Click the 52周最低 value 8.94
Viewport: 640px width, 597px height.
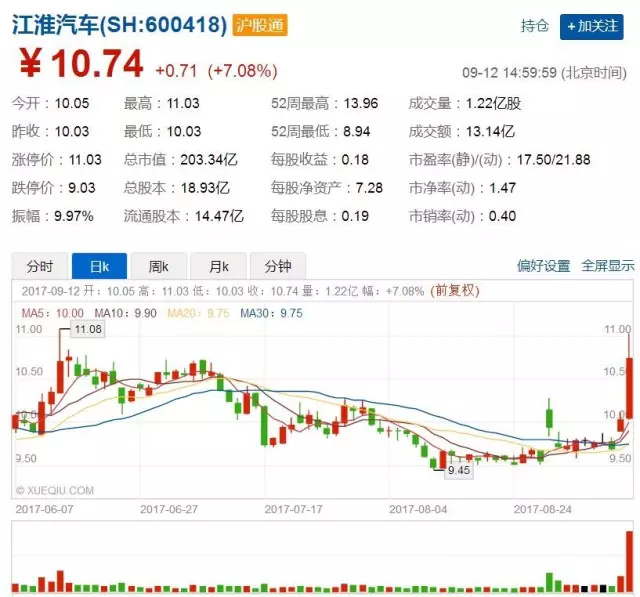[357, 131]
